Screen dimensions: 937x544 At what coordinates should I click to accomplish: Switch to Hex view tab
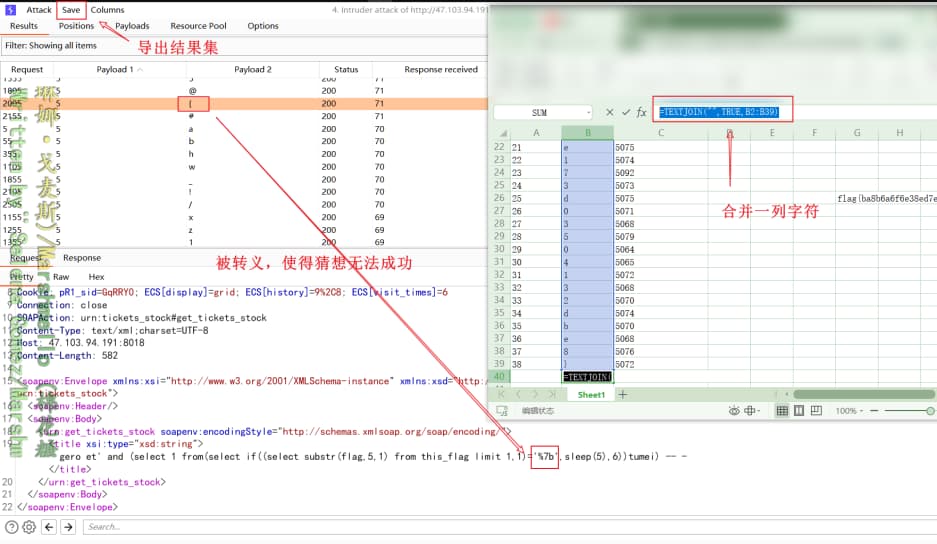pyautogui.click(x=96, y=277)
